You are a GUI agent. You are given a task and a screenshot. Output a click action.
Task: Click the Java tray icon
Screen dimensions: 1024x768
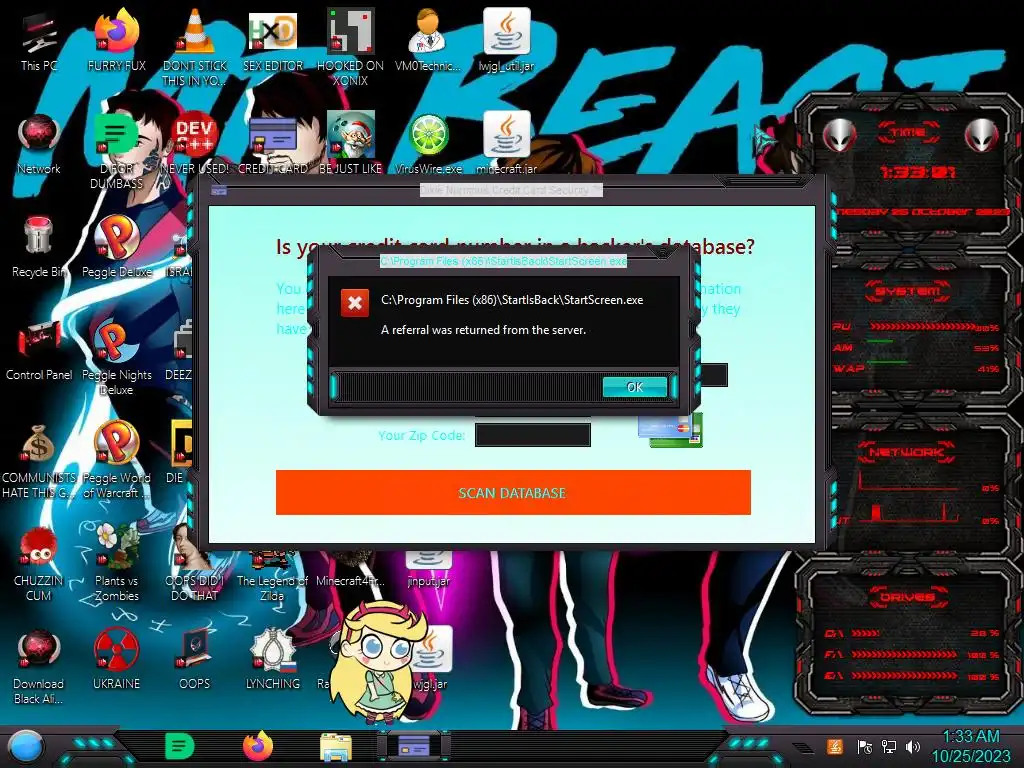pyautogui.click(x=835, y=746)
